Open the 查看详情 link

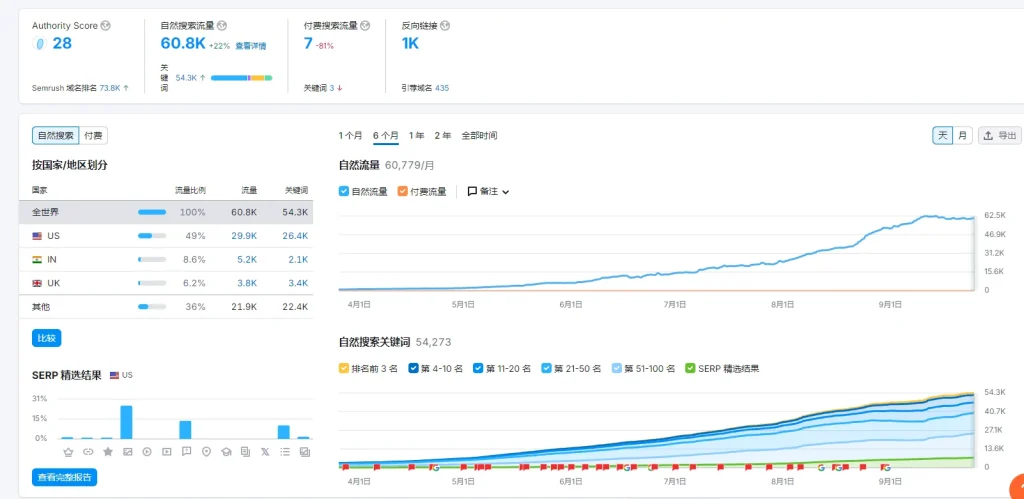[251, 46]
